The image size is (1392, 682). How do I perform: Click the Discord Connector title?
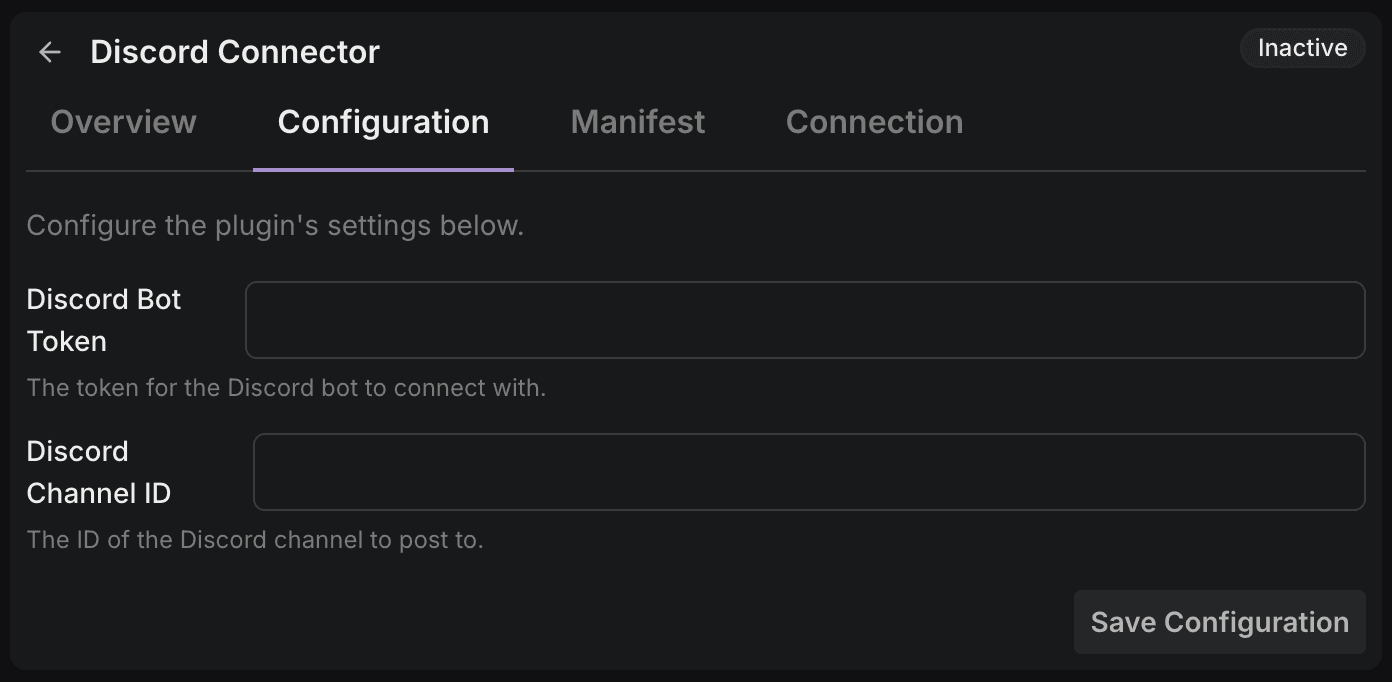tap(235, 51)
